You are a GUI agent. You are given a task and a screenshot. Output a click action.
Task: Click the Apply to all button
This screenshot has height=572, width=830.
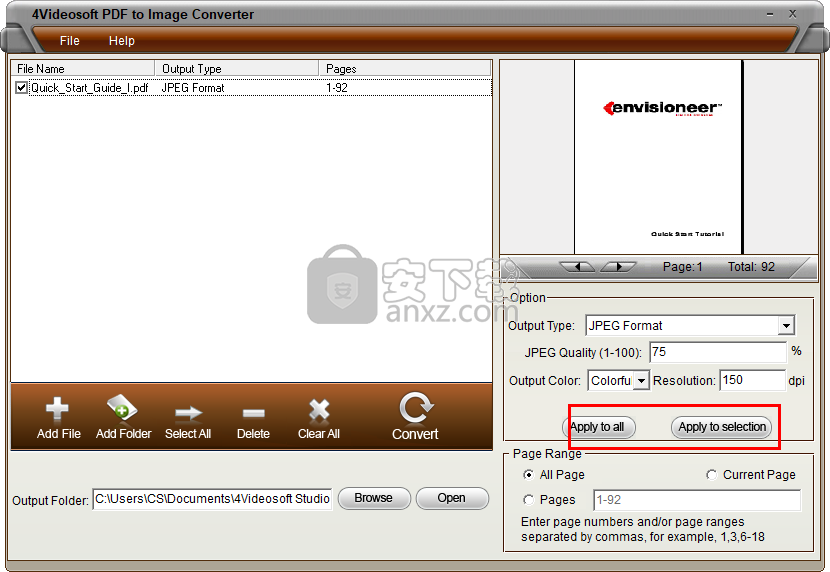(597, 427)
